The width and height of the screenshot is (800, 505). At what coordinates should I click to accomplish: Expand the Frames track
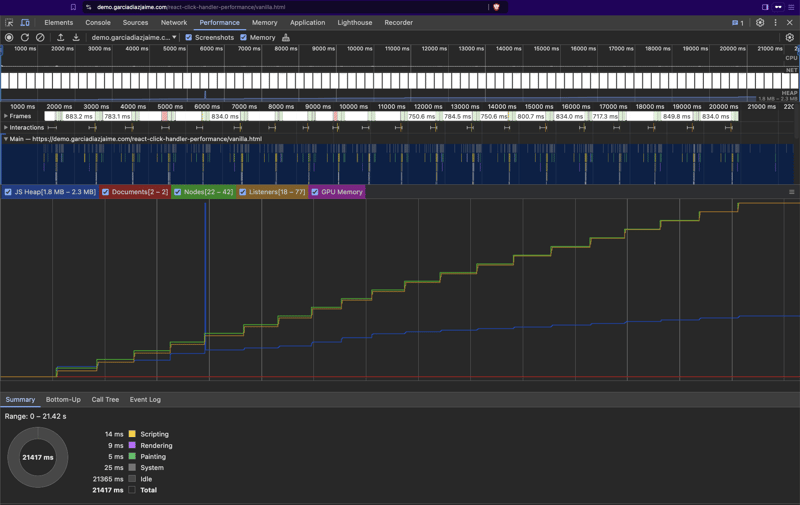coord(6,116)
